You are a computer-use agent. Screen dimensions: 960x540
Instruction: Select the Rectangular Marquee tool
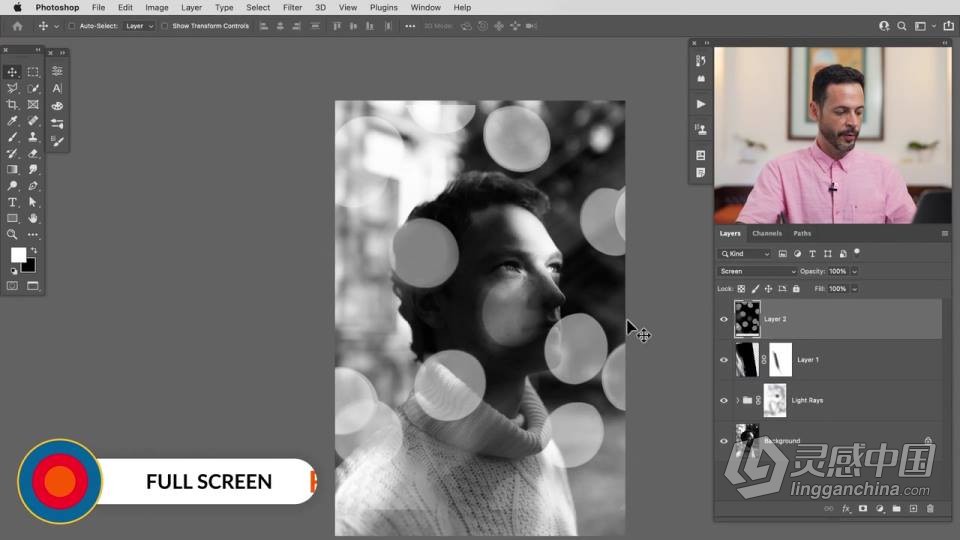33,72
